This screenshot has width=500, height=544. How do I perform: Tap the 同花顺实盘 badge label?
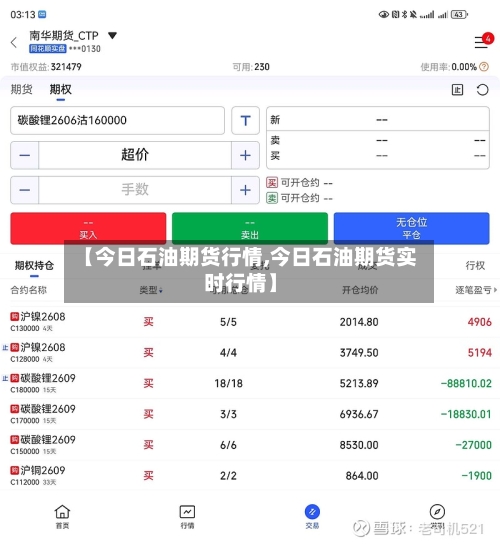[x=48, y=49]
